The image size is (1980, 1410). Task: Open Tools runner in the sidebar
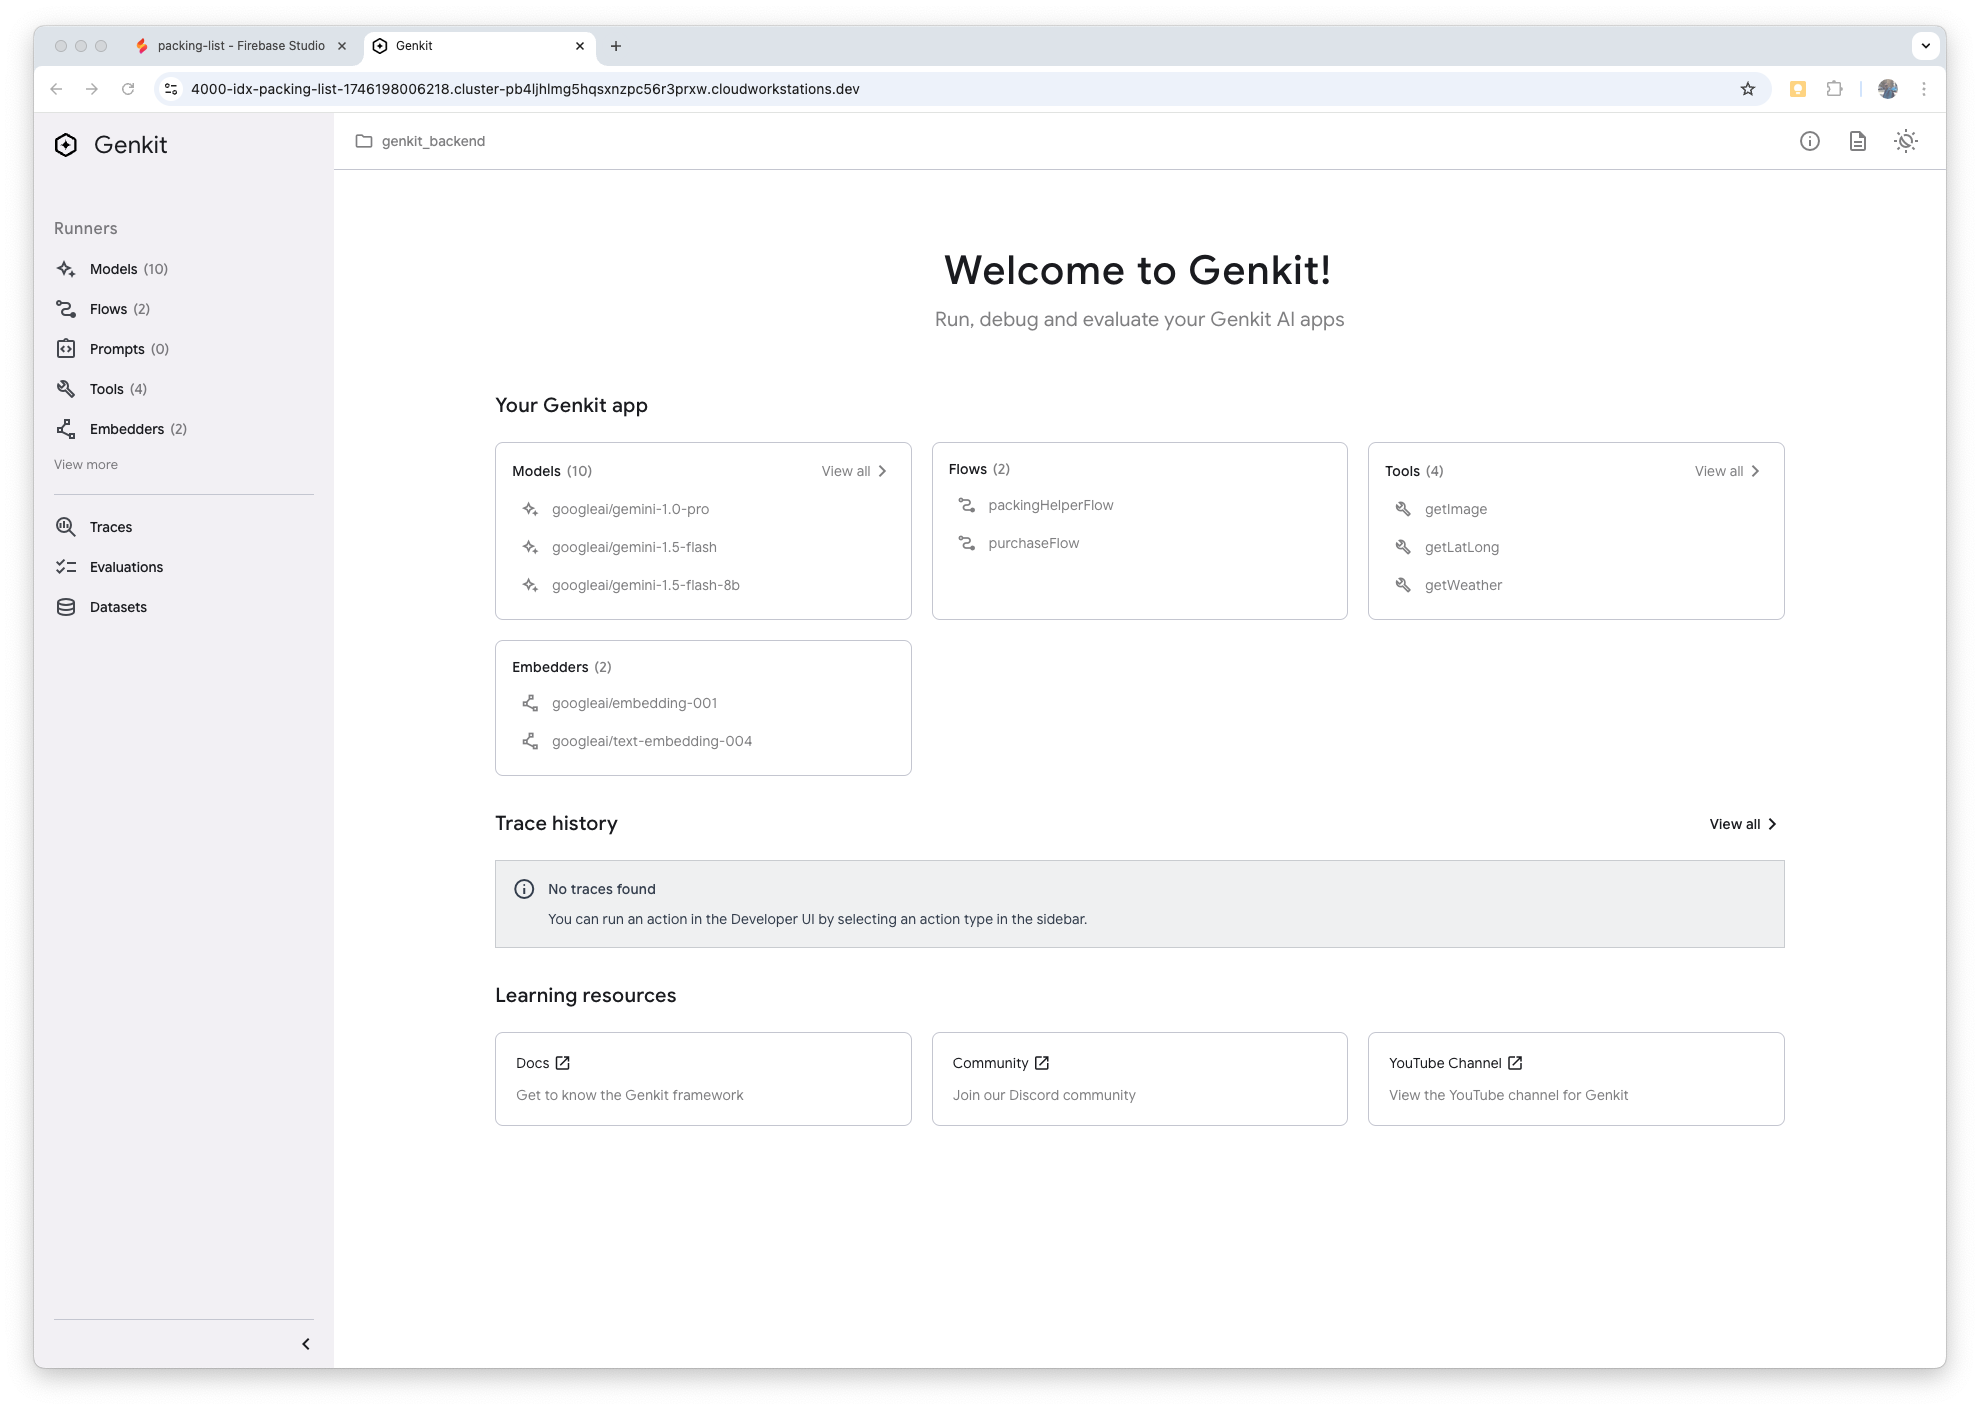pos(118,389)
